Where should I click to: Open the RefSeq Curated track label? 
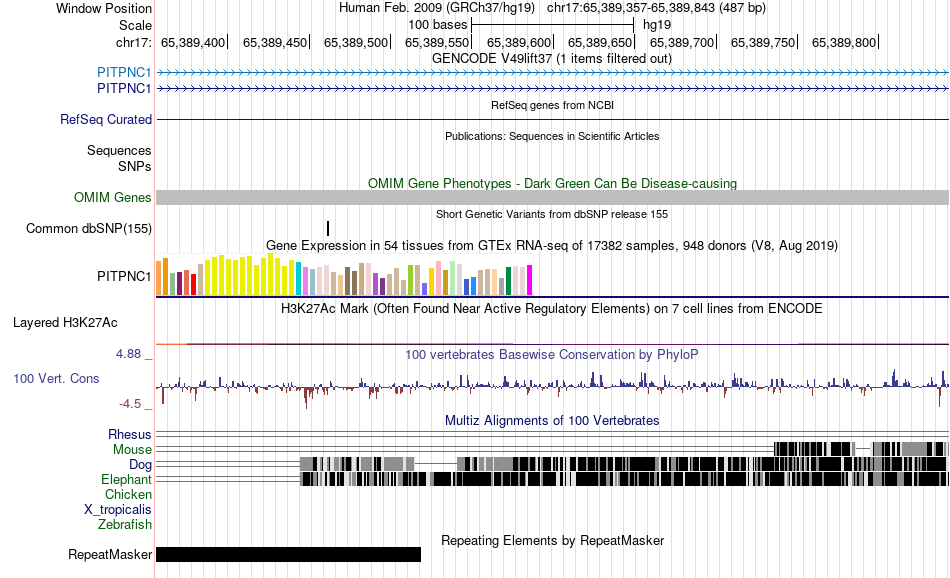click(106, 119)
